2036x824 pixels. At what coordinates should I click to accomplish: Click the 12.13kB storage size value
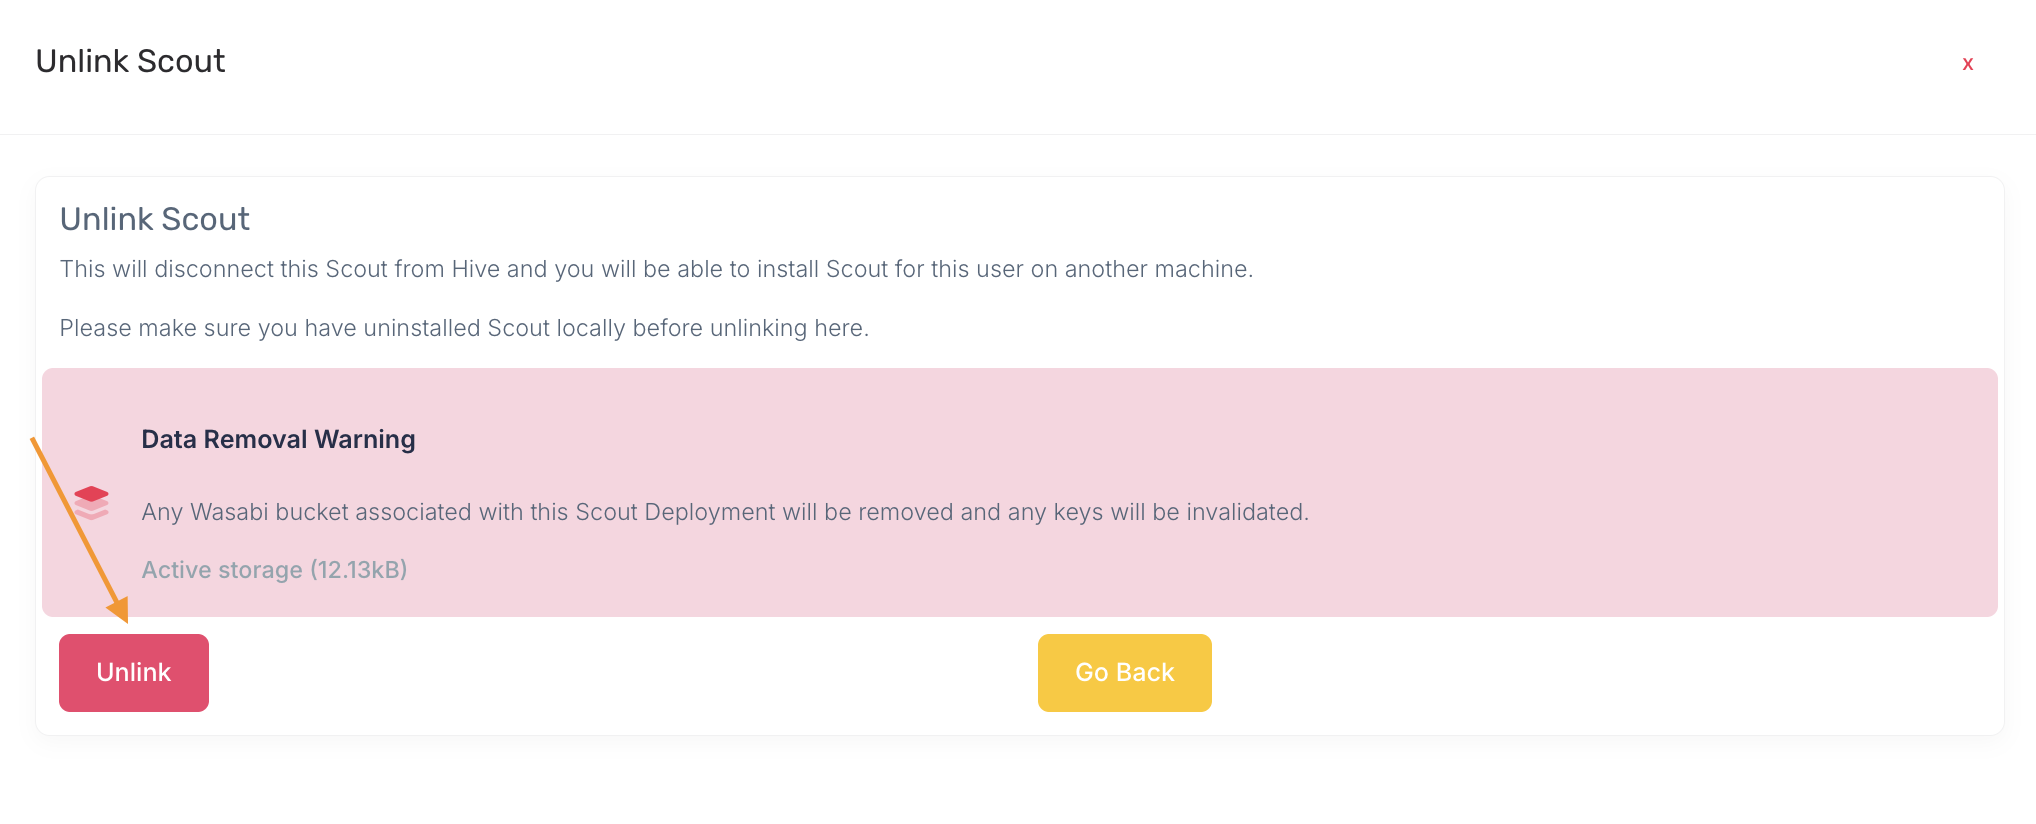tap(358, 570)
